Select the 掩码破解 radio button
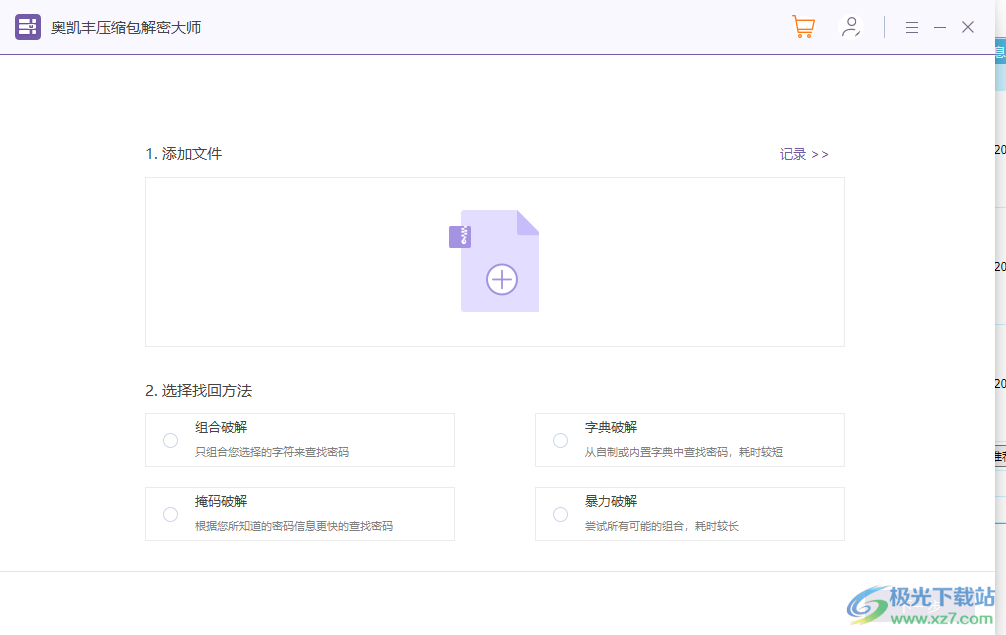This screenshot has width=1006, height=635. 171,514
